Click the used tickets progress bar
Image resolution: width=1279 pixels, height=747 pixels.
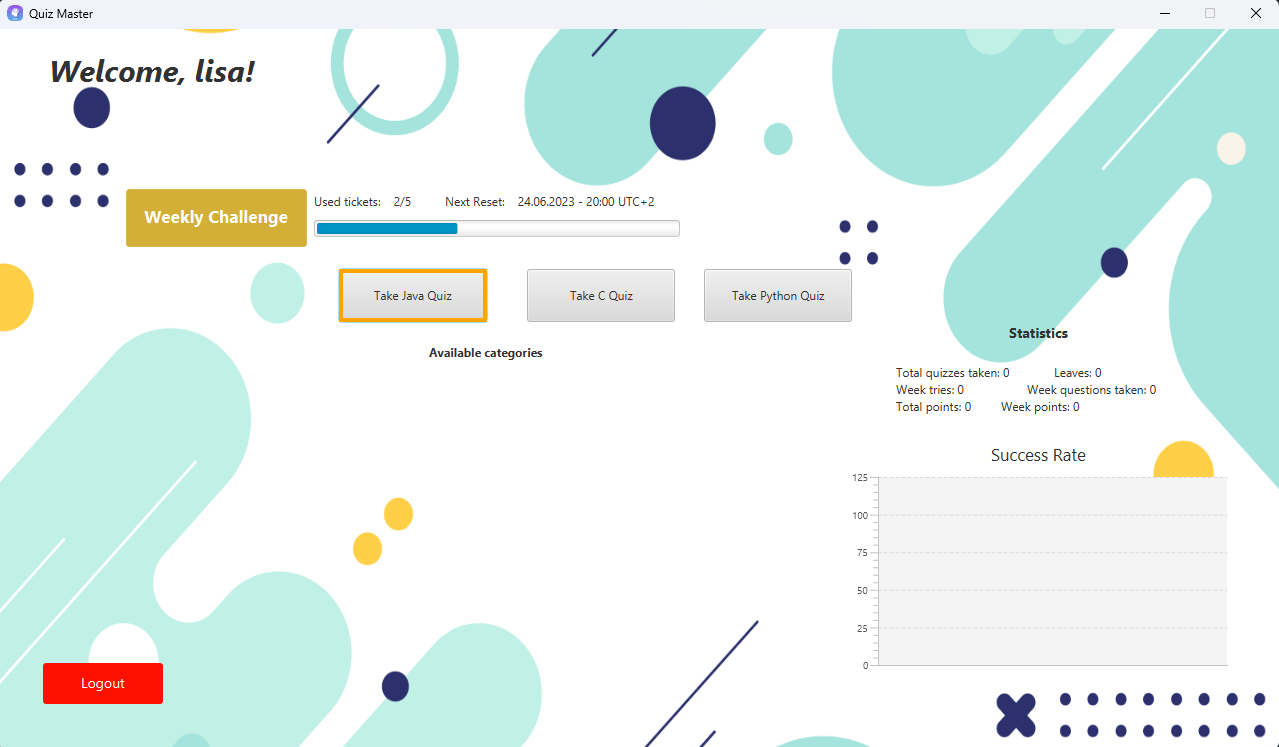click(497, 228)
